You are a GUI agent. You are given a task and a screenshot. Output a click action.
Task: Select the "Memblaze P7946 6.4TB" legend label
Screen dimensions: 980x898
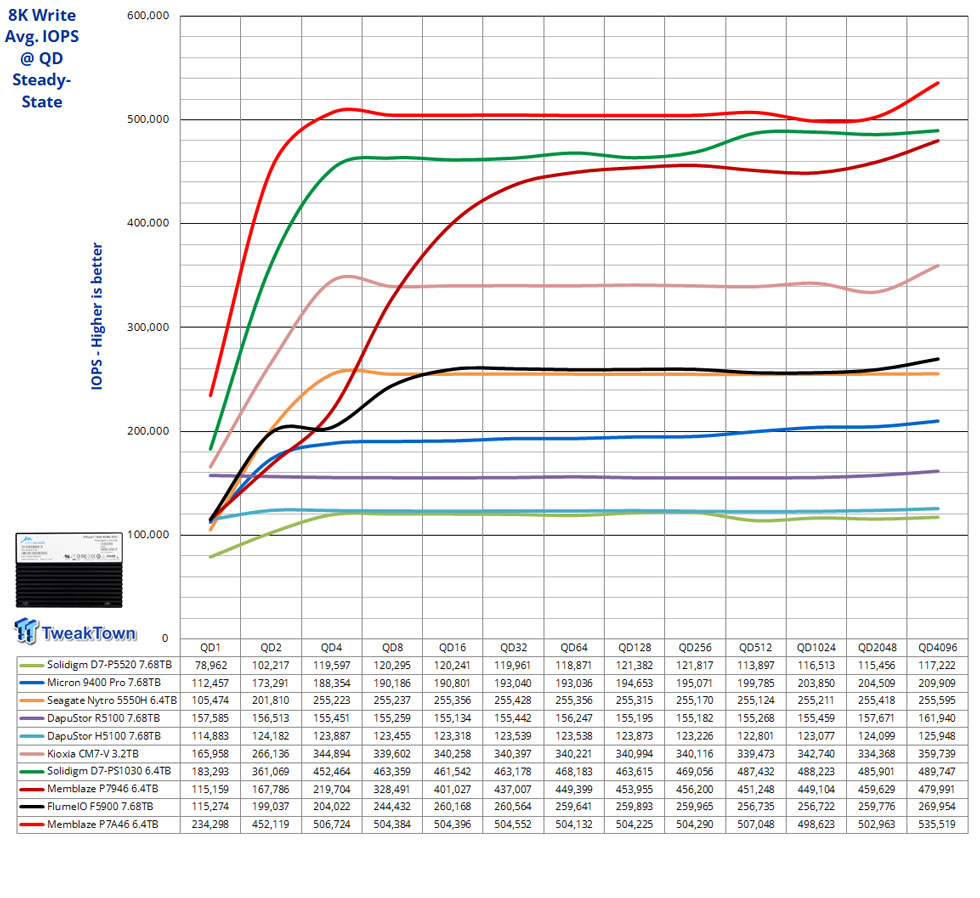(x=102, y=789)
